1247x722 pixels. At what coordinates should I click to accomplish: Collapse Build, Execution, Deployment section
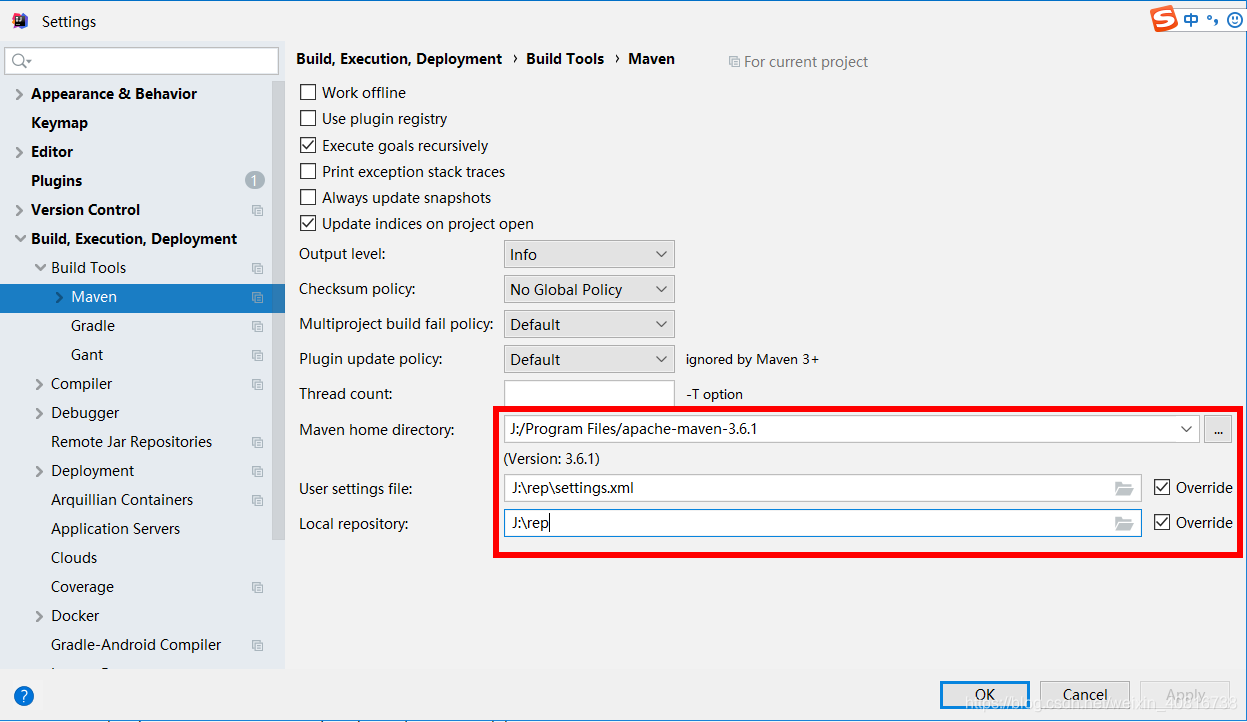(x=19, y=239)
